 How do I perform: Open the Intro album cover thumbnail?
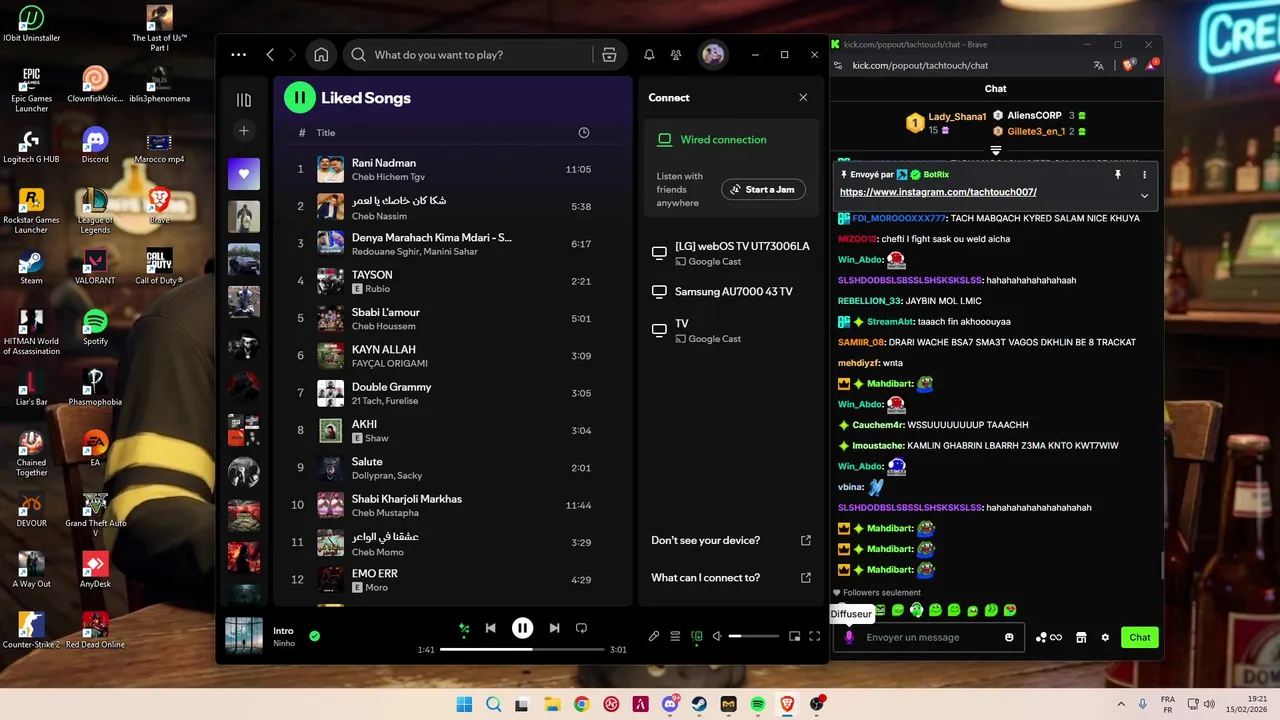(x=243, y=636)
